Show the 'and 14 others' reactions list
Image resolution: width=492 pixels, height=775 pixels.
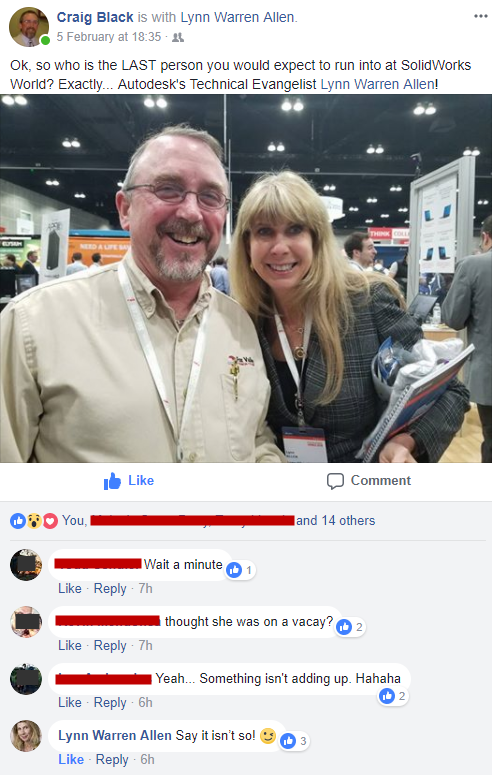(x=335, y=520)
